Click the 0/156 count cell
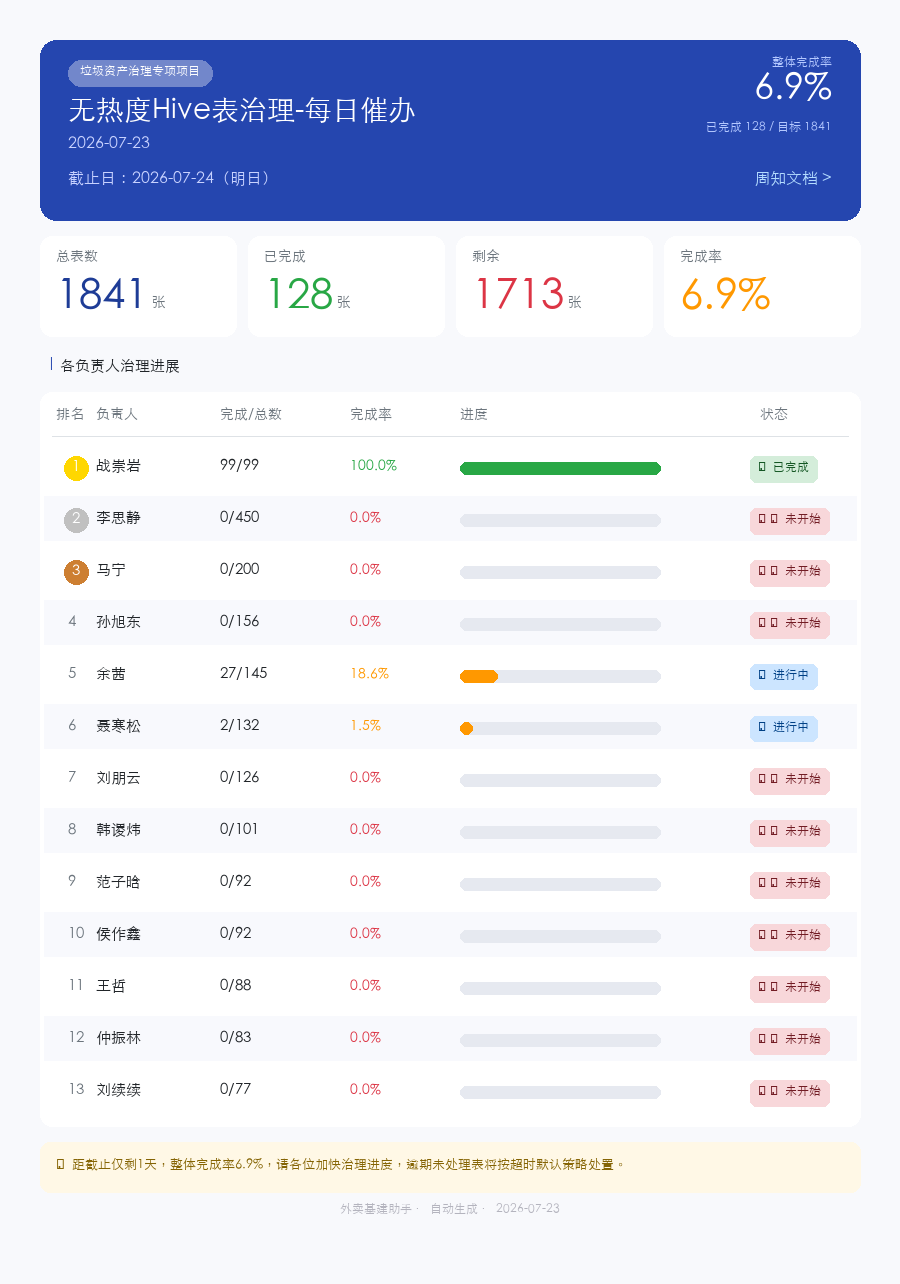The height and width of the screenshot is (1284, 900). point(239,621)
